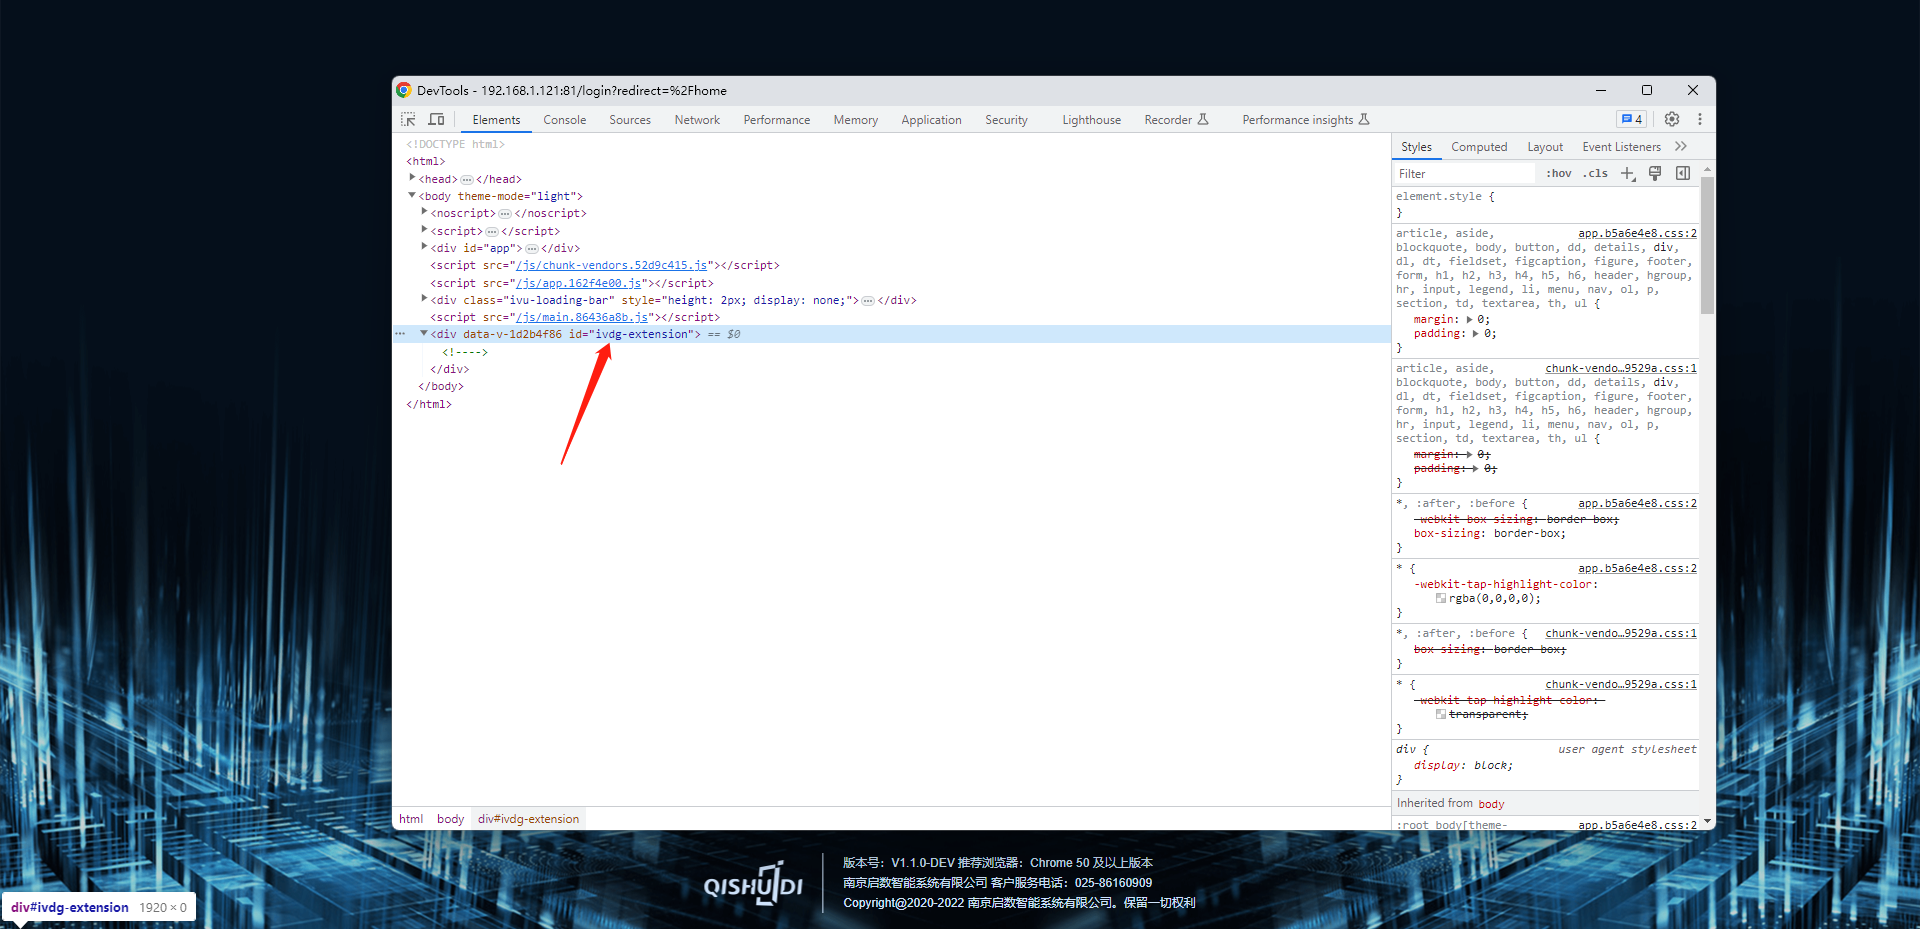The height and width of the screenshot is (929, 1920).
Task: Open the Network tab
Action: [x=697, y=120]
